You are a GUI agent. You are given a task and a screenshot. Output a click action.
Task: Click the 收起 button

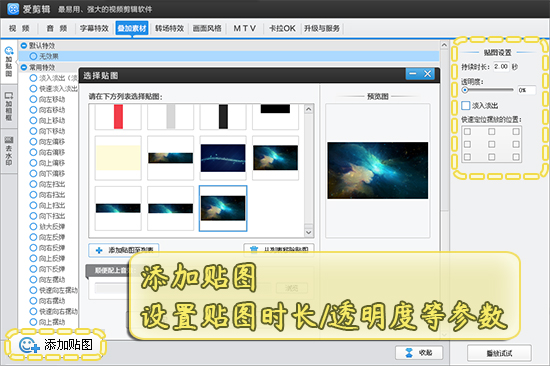point(419,353)
